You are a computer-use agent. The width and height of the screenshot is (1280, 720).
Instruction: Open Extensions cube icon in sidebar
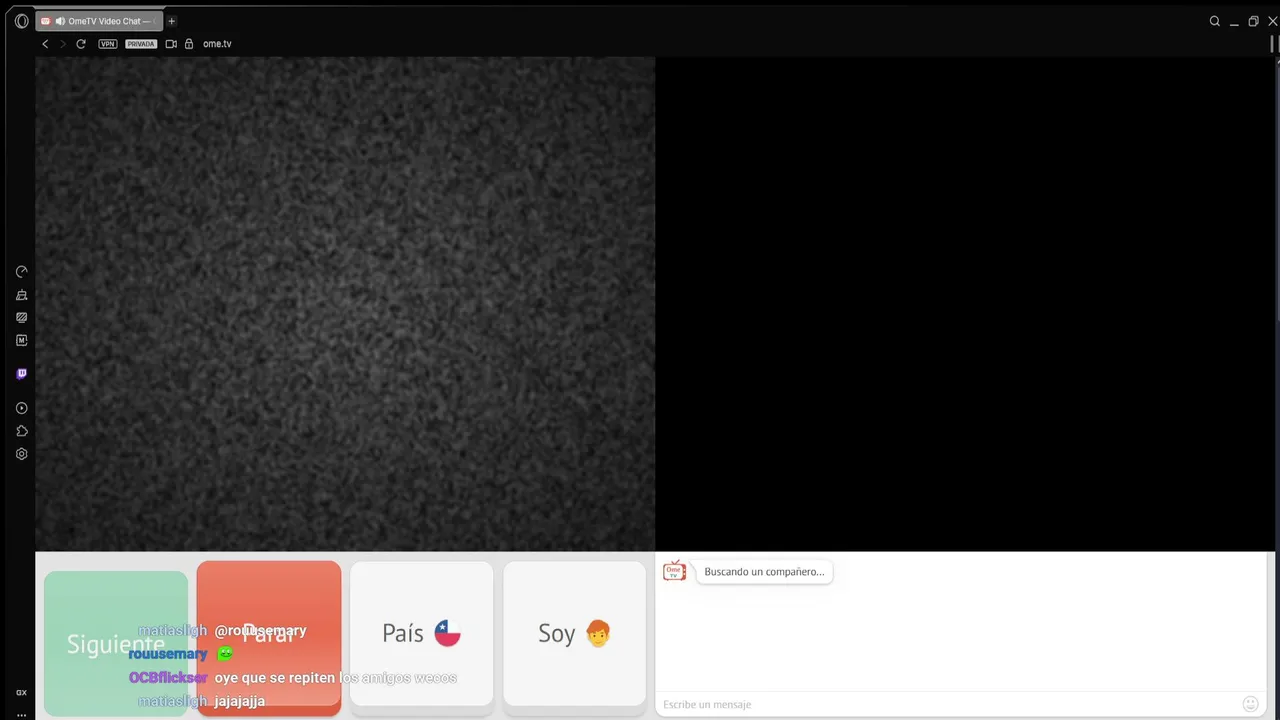tap(21, 431)
